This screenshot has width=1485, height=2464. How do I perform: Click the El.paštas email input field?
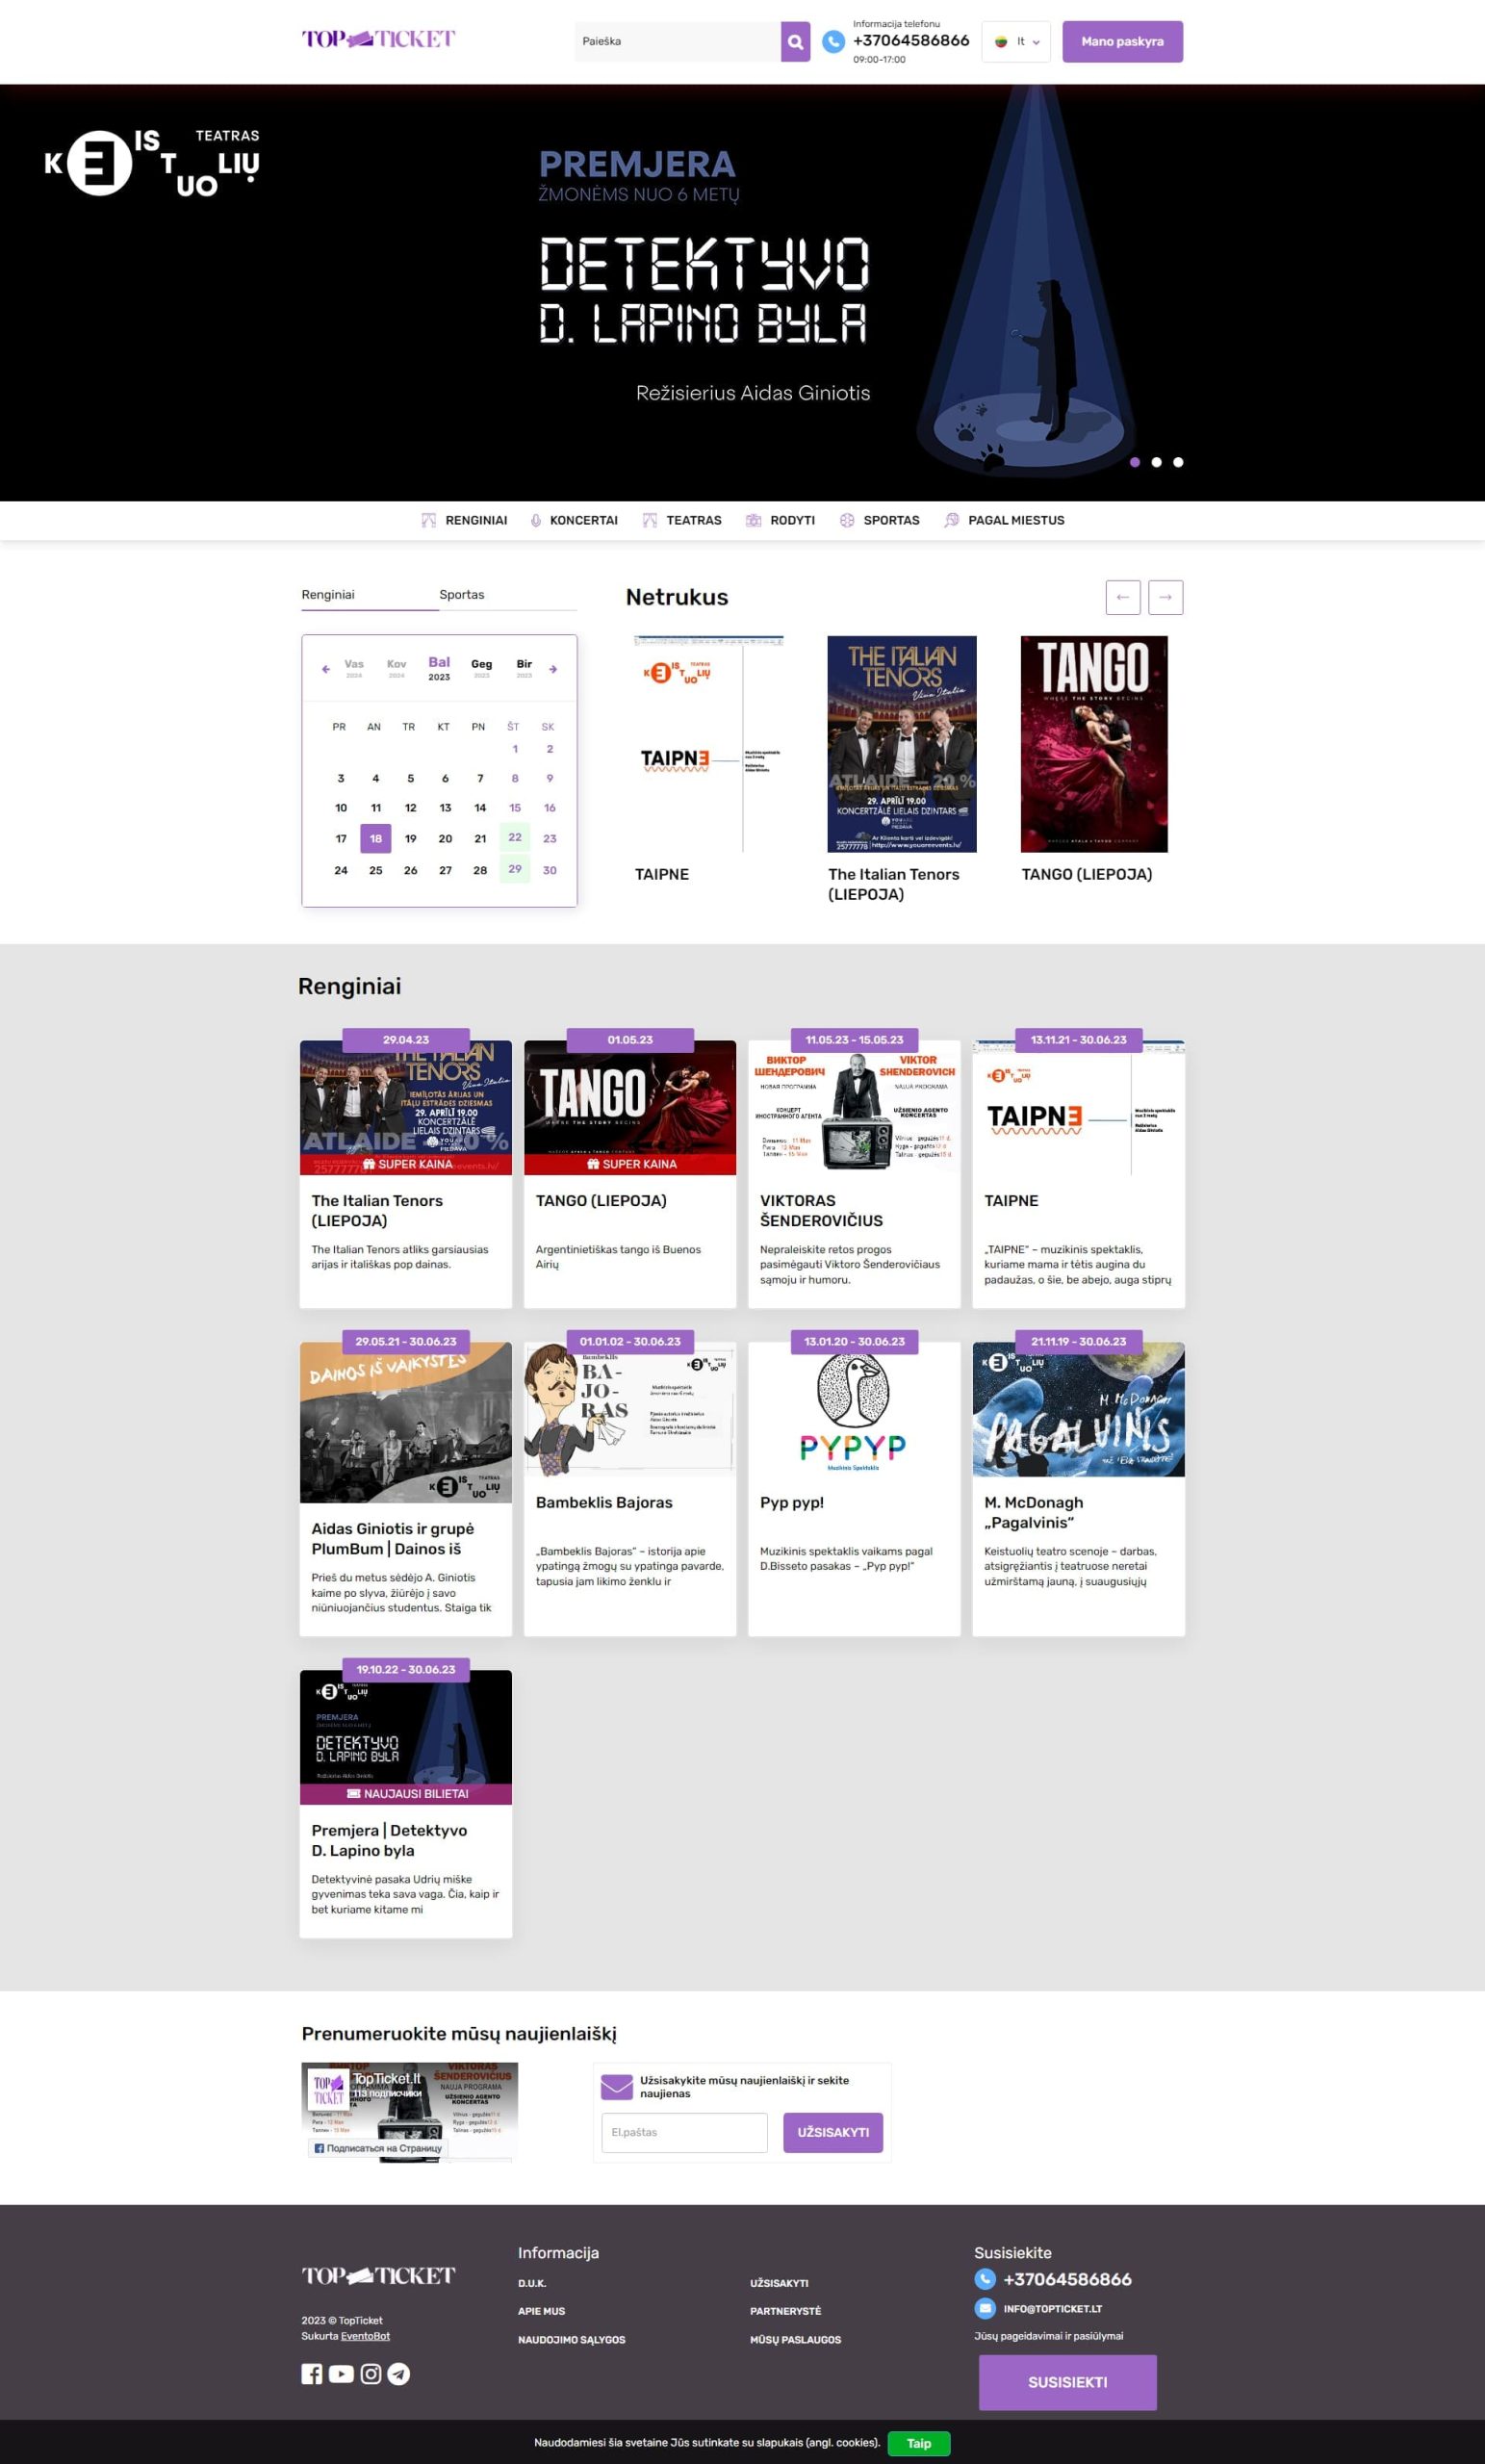[x=684, y=2132]
